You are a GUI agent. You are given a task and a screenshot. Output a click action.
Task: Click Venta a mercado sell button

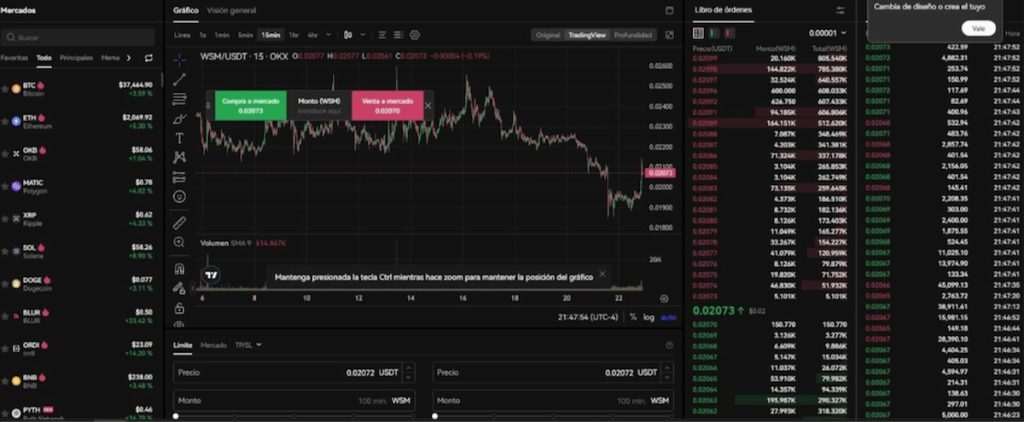388,106
